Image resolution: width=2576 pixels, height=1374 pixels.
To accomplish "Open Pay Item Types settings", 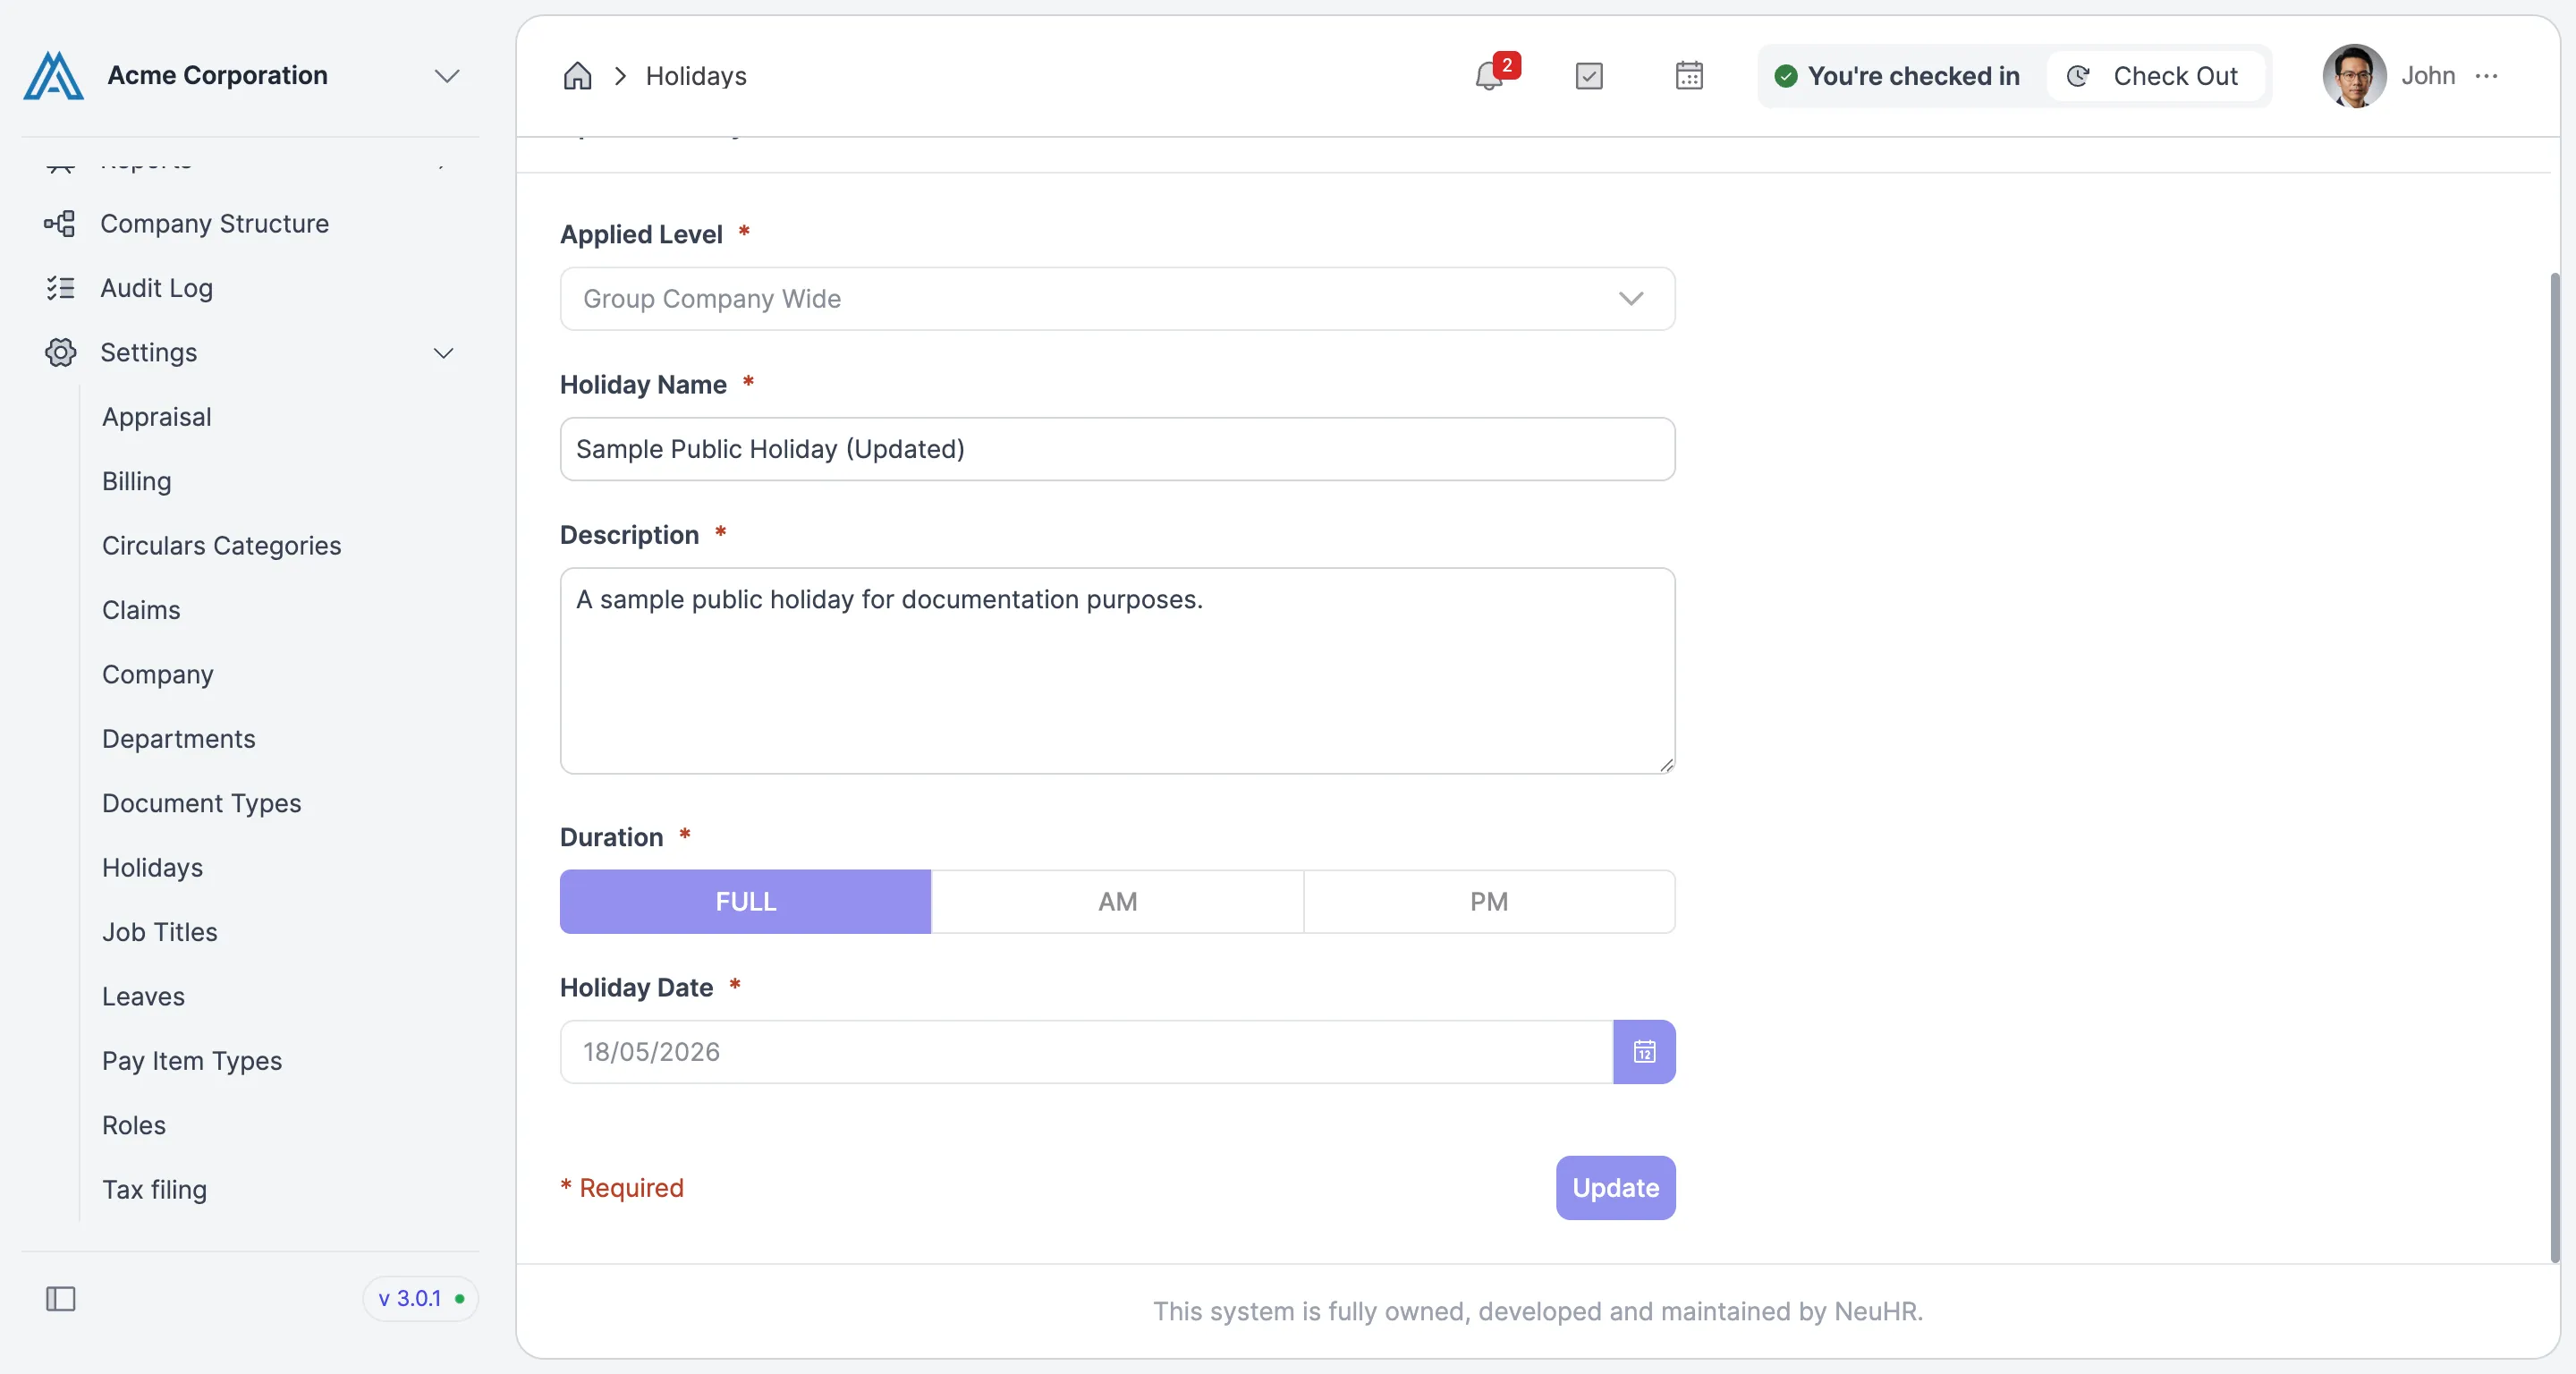I will [x=192, y=1061].
